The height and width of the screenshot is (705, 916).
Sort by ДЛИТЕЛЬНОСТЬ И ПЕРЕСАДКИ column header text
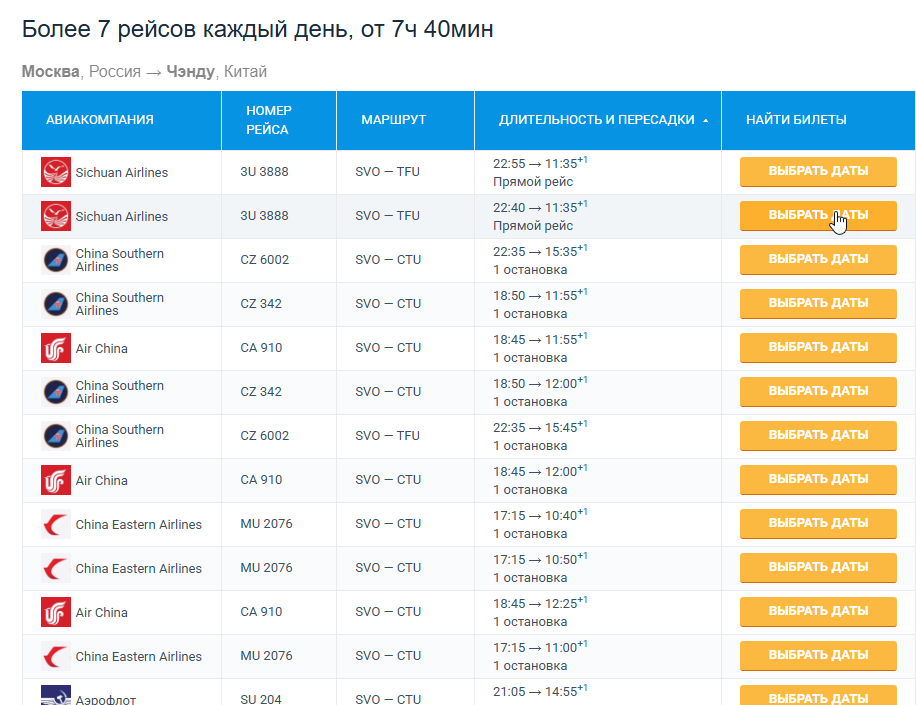pyautogui.click(x=596, y=120)
